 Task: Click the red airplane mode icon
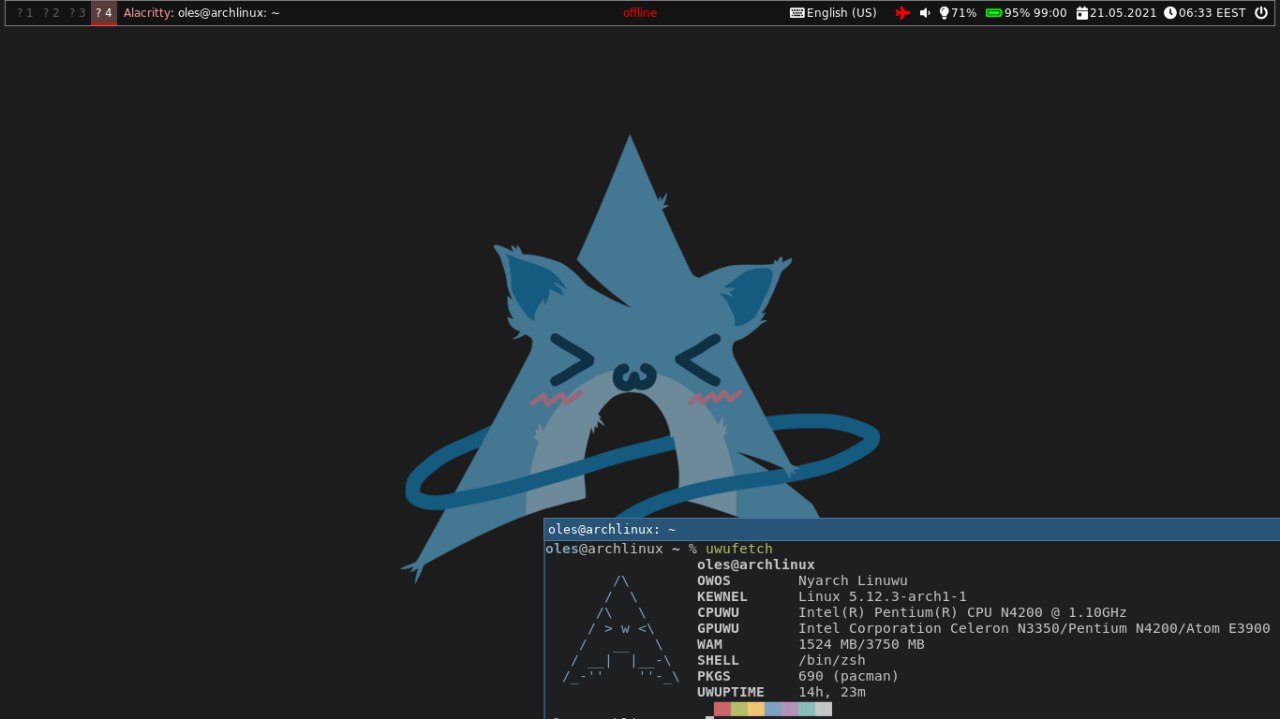[x=903, y=13]
